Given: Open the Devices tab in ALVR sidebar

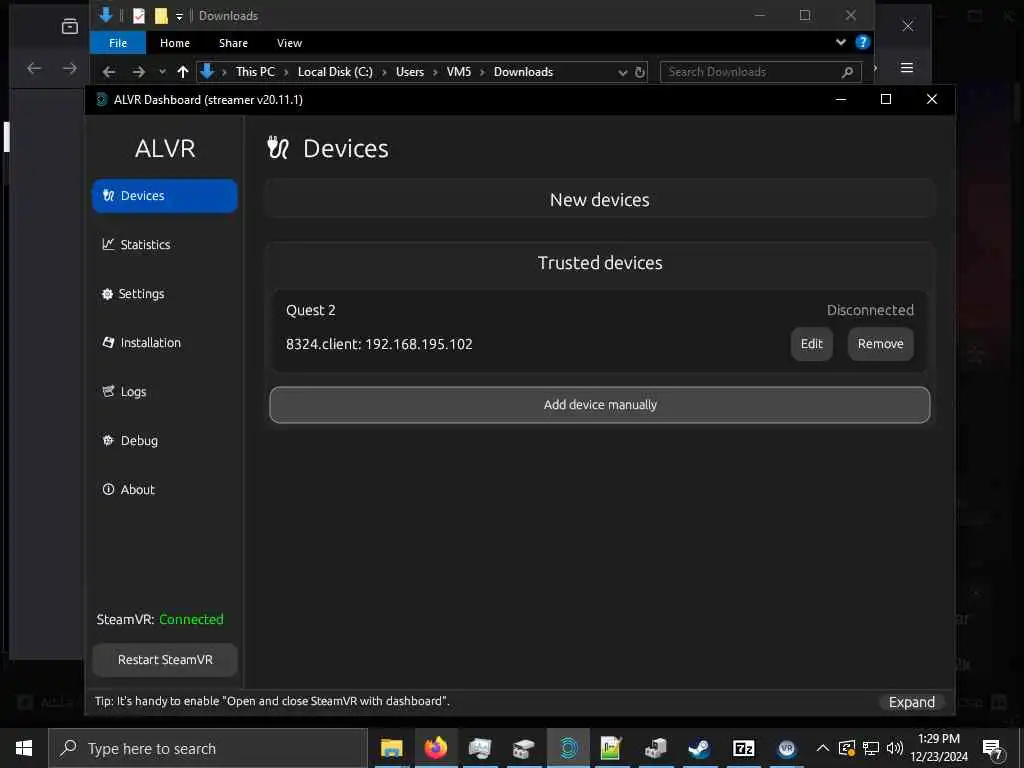Looking at the screenshot, I should tap(165, 196).
